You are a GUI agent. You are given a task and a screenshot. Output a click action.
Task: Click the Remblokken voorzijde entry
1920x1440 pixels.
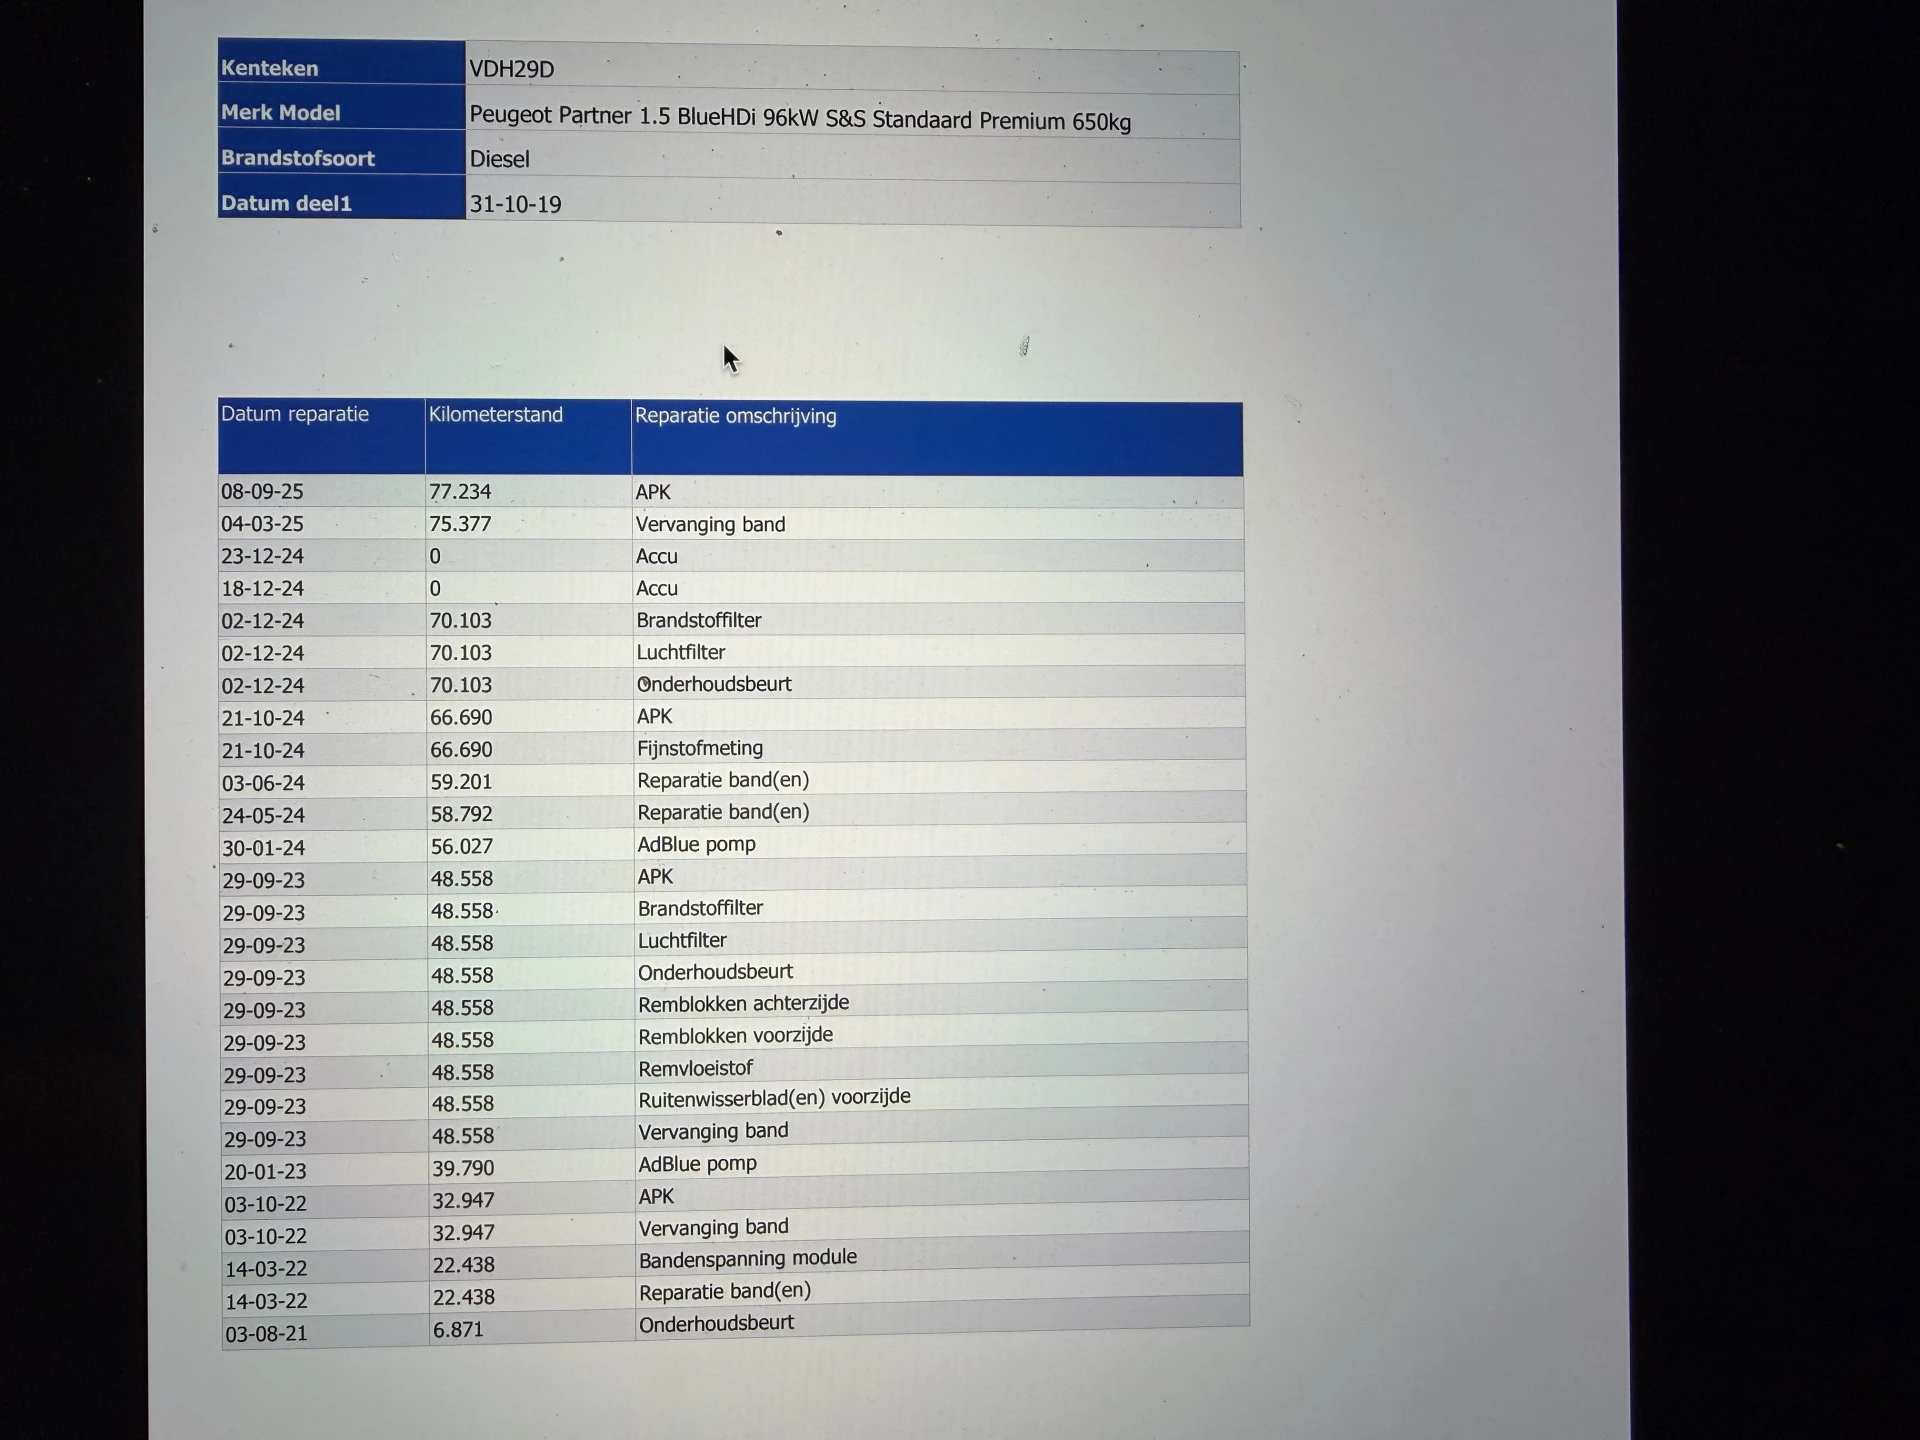click(x=735, y=1035)
